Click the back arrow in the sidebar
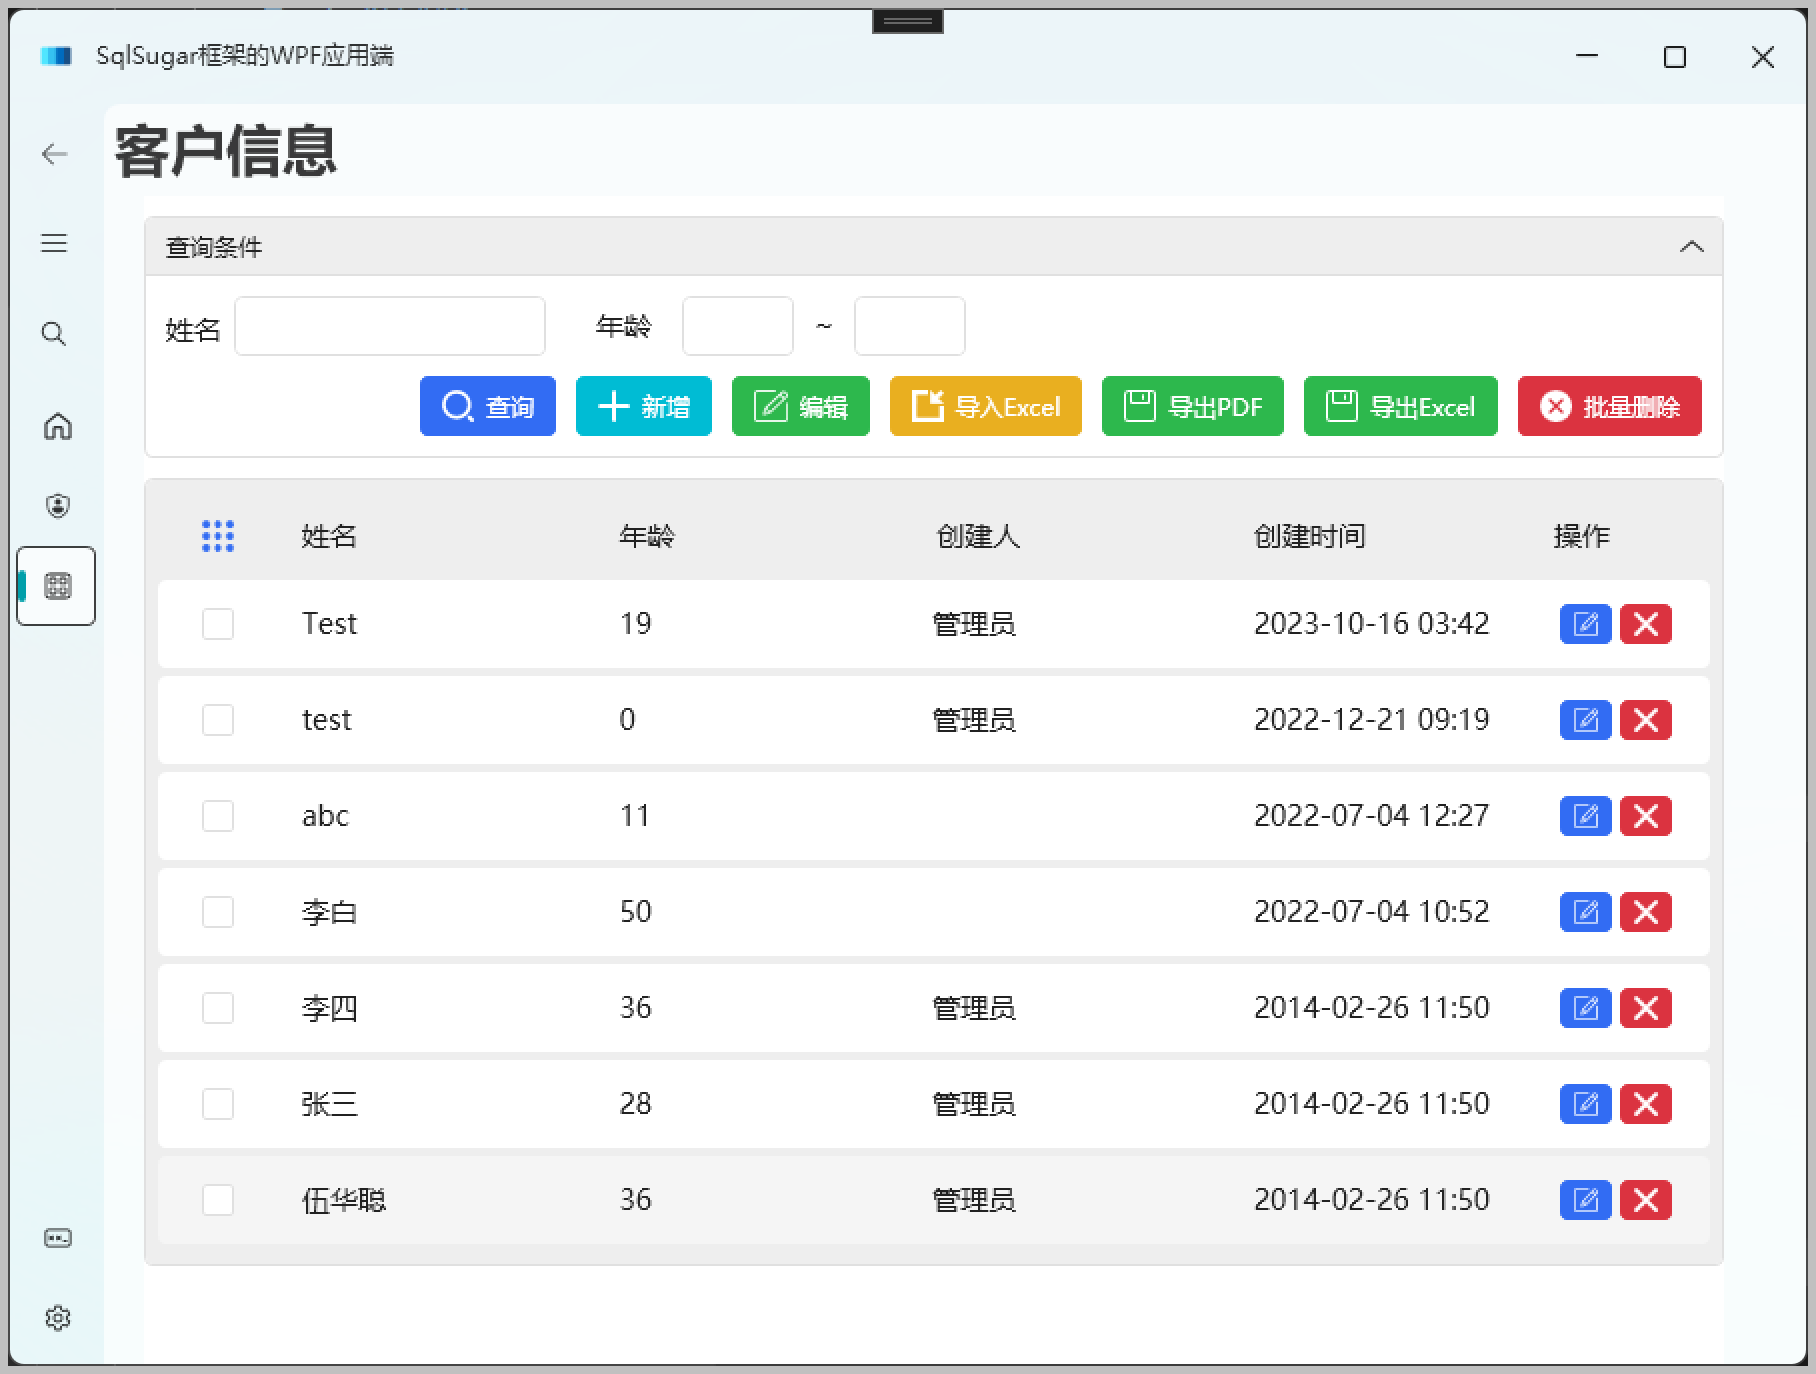The height and width of the screenshot is (1374, 1816). tap(54, 154)
